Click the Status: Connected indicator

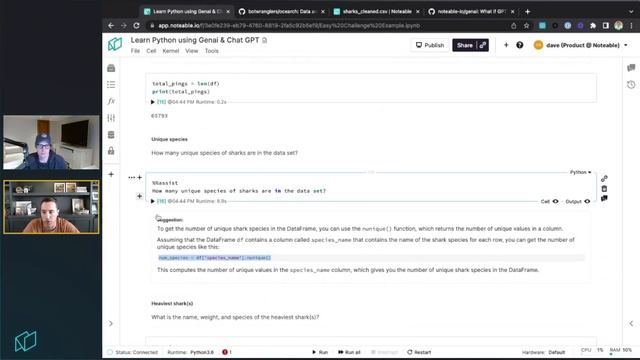(133, 352)
